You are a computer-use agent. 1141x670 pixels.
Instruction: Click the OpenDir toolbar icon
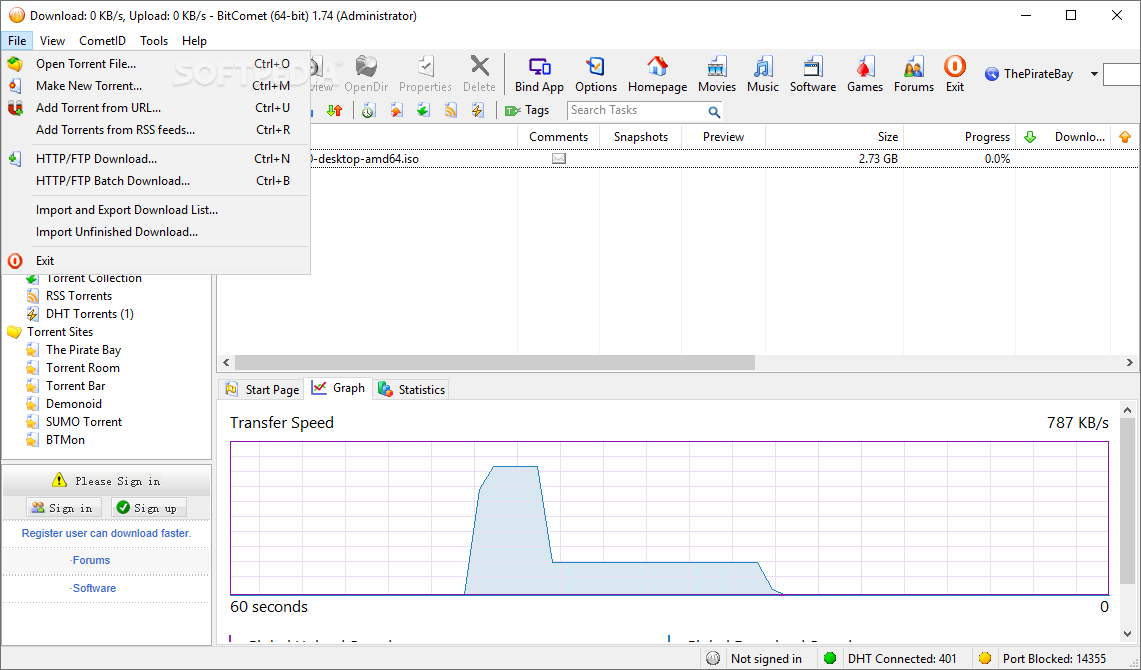pos(366,74)
